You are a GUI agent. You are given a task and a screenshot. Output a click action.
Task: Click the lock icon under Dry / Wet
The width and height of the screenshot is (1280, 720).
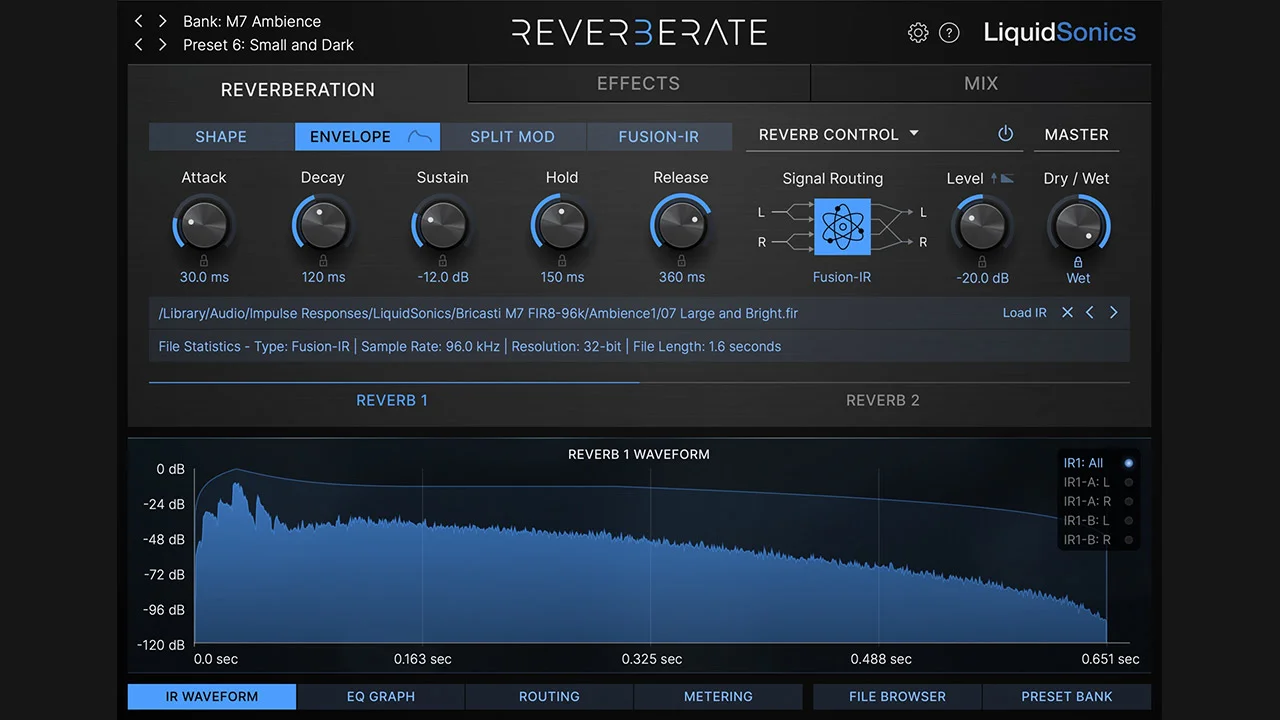(1078, 262)
